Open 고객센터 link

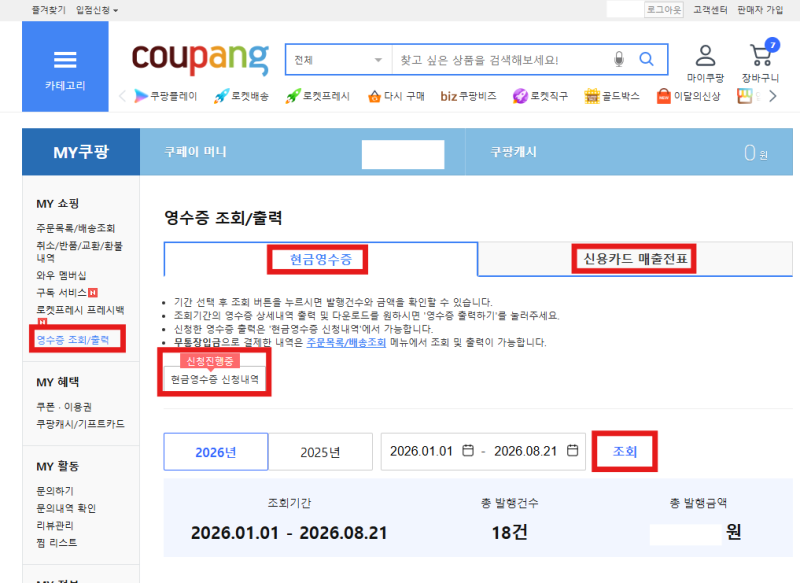click(710, 10)
